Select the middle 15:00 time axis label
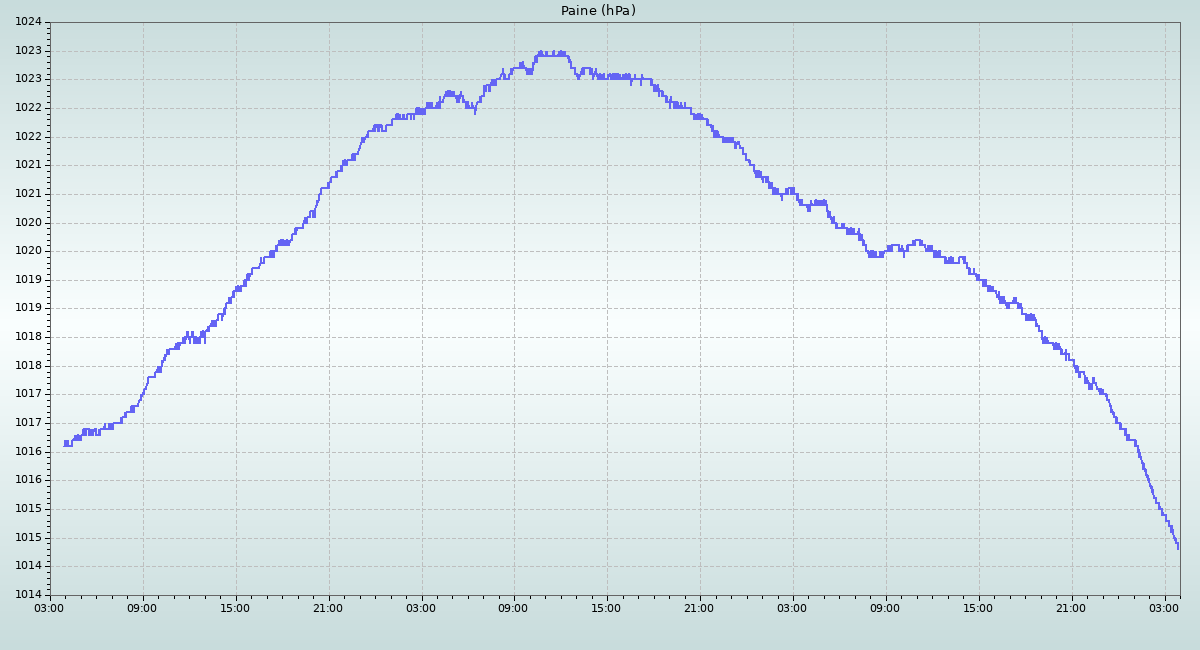Viewport: 1200px width, 650px height. [607, 607]
